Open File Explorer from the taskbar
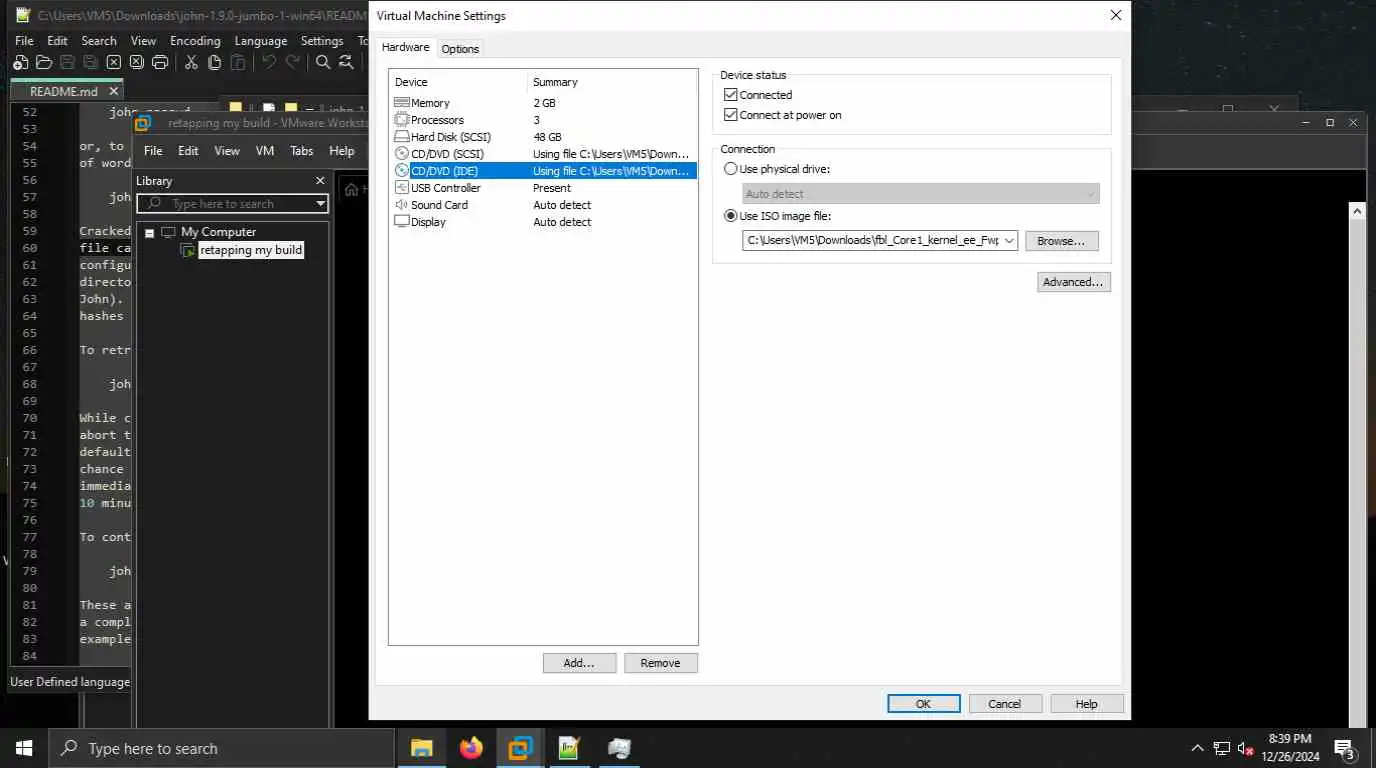 (x=422, y=748)
